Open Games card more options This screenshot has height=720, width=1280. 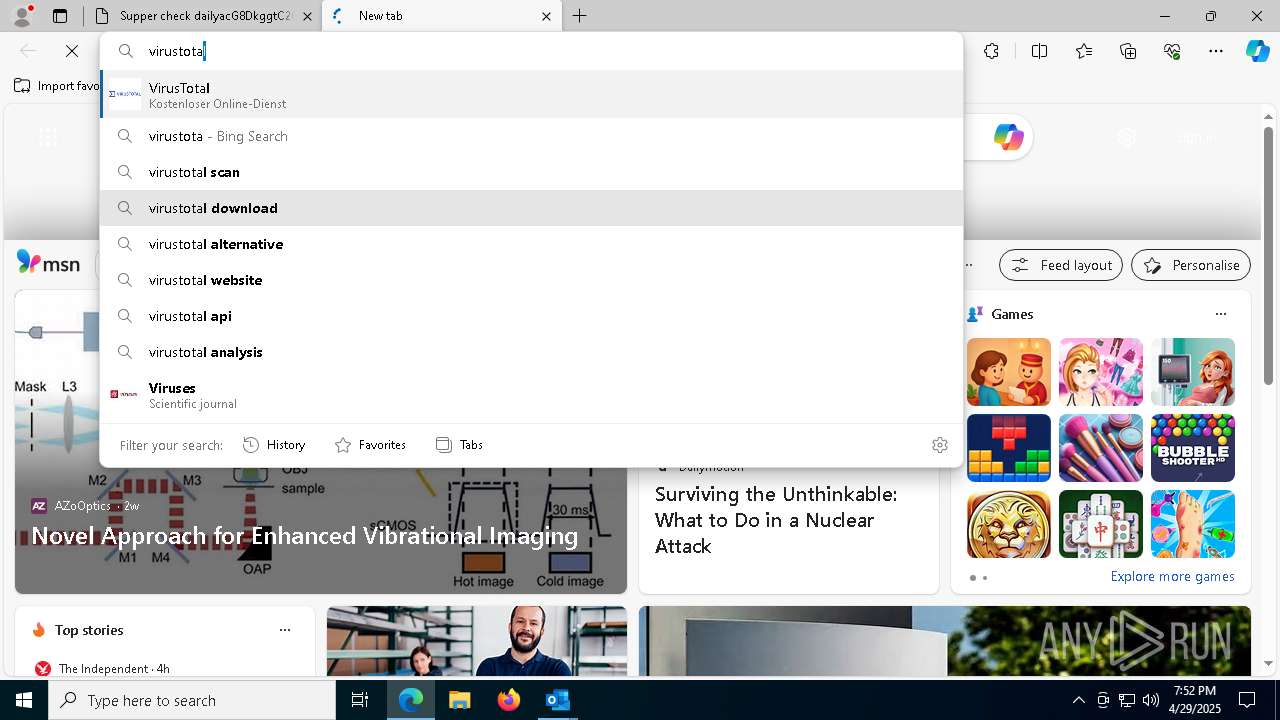click(1220, 314)
